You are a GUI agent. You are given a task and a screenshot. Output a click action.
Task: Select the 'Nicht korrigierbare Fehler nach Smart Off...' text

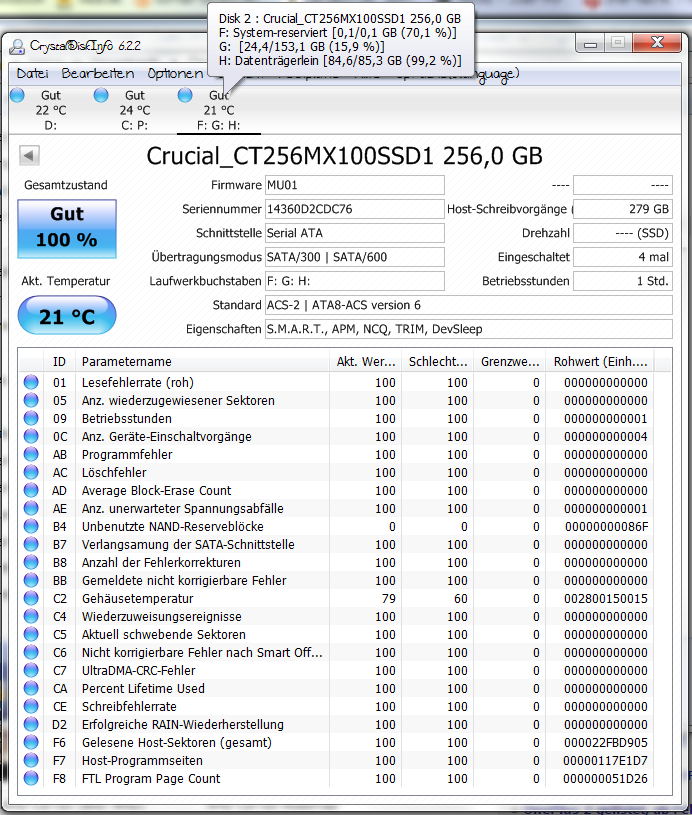[202, 652]
